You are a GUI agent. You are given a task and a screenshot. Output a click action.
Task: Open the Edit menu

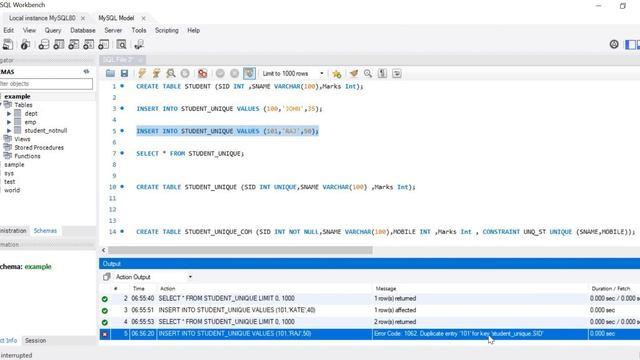coord(9,30)
